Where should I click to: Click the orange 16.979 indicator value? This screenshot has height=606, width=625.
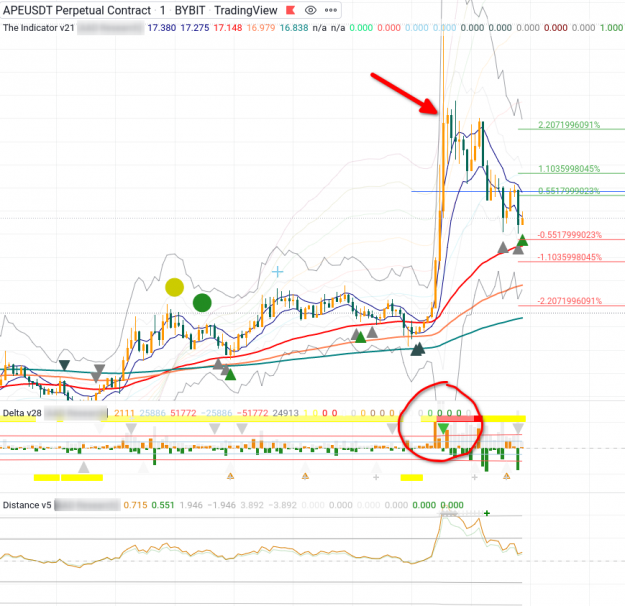(x=261, y=28)
